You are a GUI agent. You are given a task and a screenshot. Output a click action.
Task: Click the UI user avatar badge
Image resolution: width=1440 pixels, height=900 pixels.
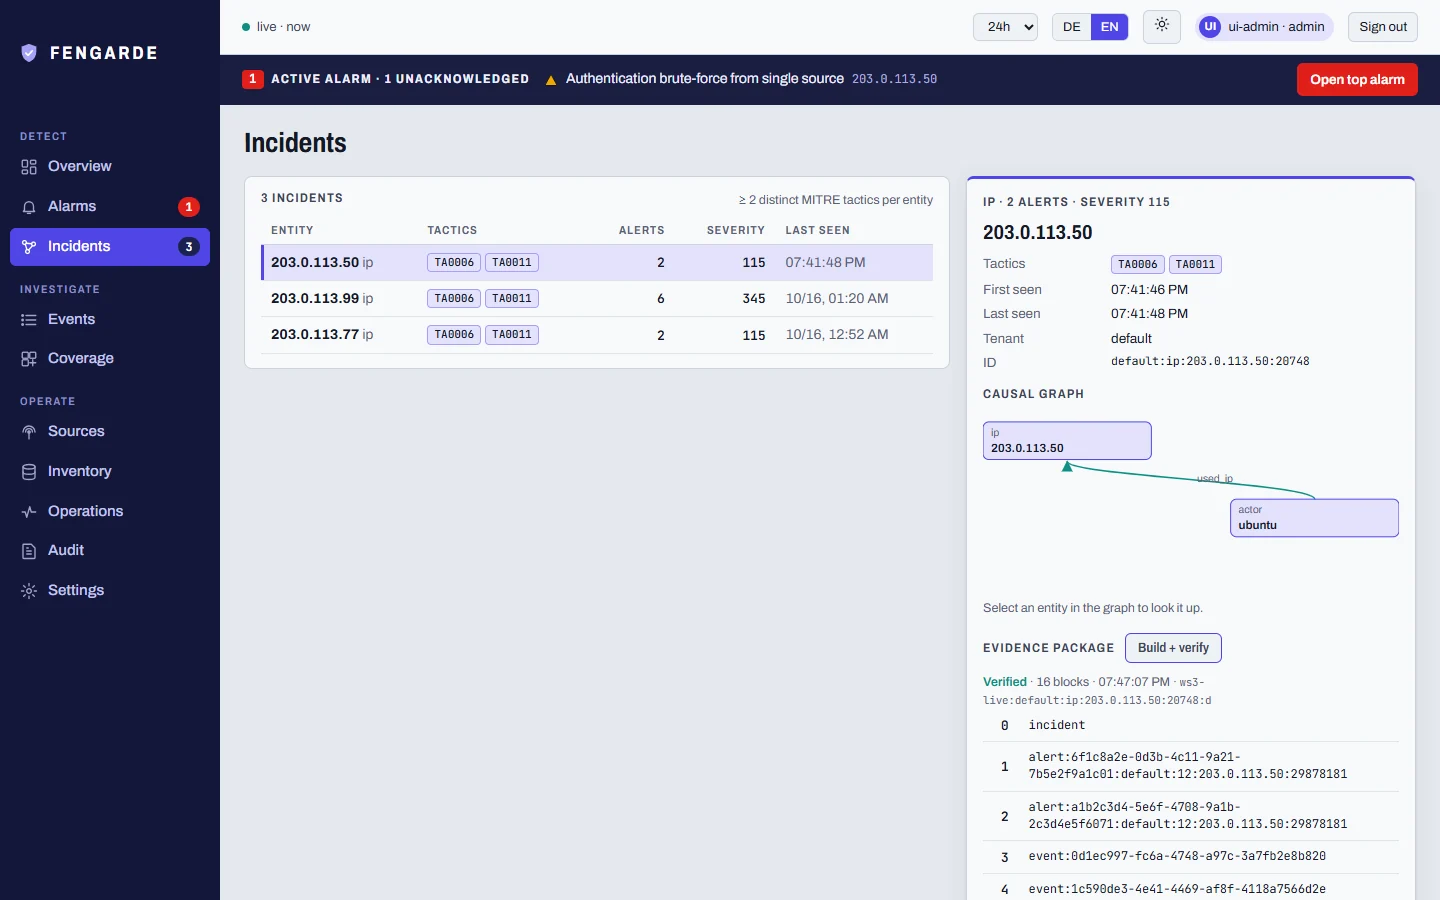pos(1210,27)
